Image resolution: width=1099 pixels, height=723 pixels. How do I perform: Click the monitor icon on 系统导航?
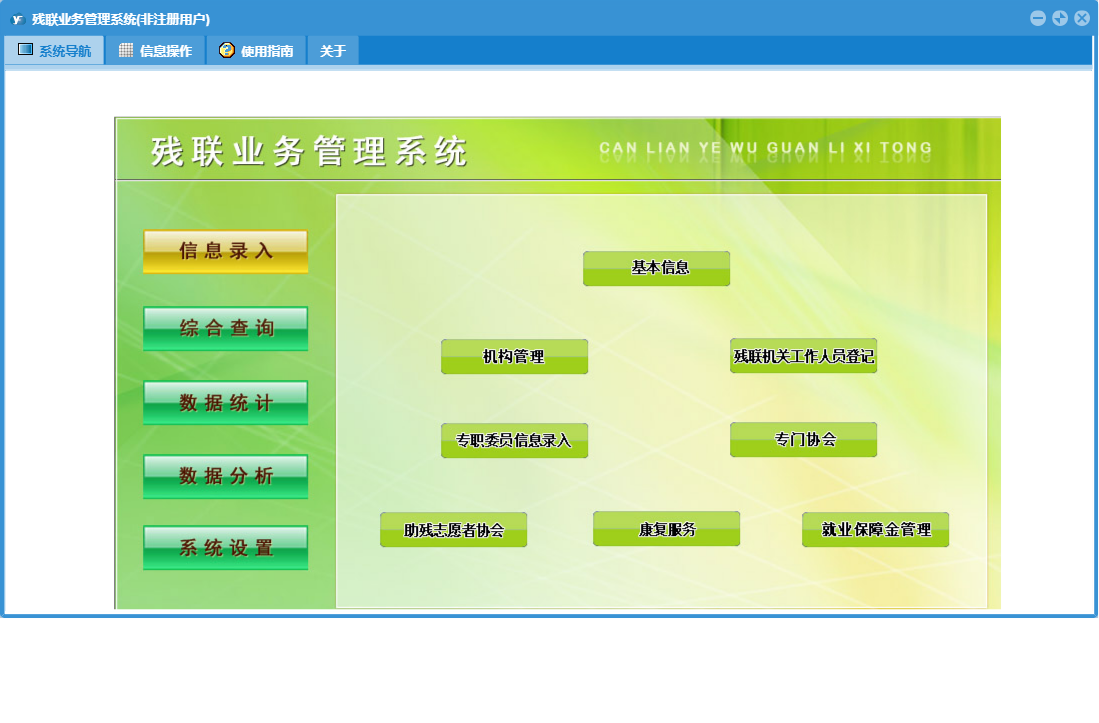(x=25, y=50)
